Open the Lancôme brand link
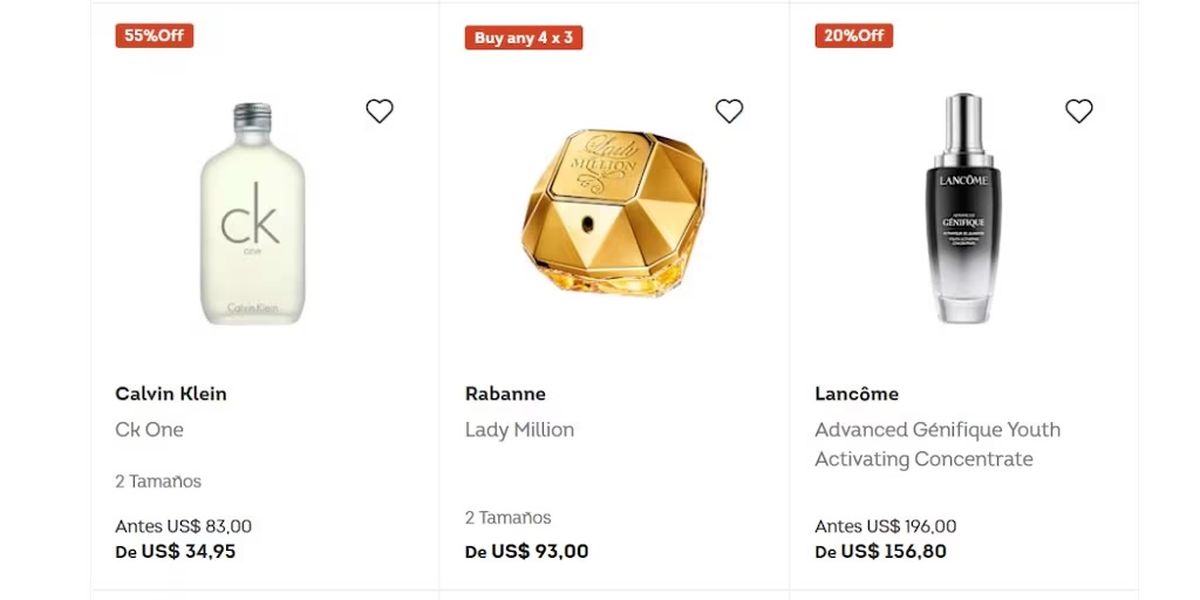This screenshot has height=600, width=1200. [856, 394]
